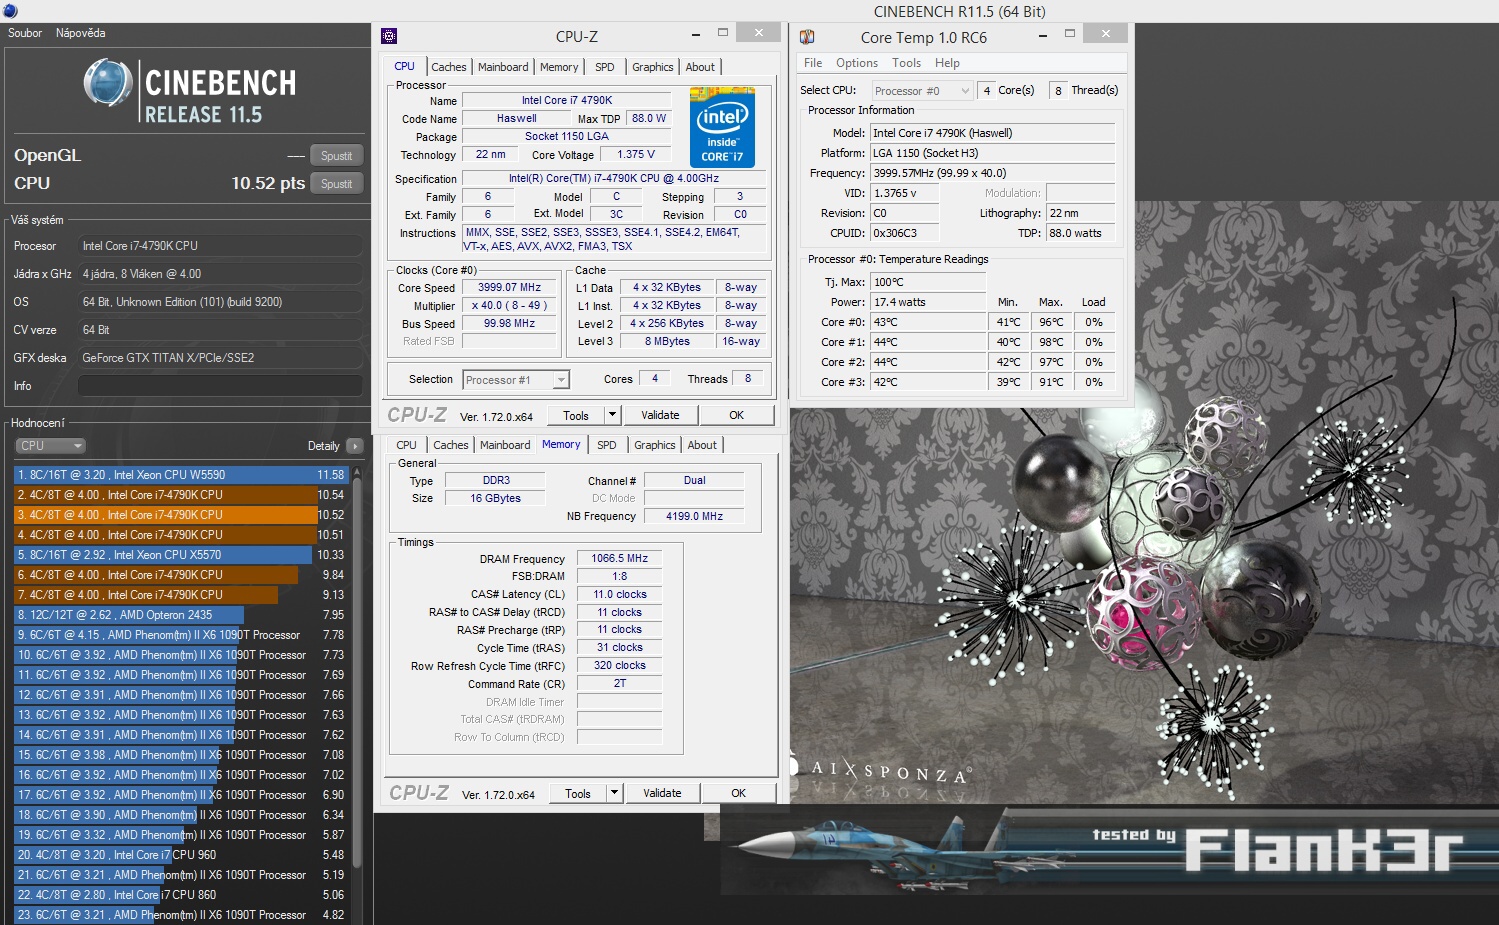
Task: Click the NB Frequency value 4199.0 MHz
Action: (x=694, y=517)
